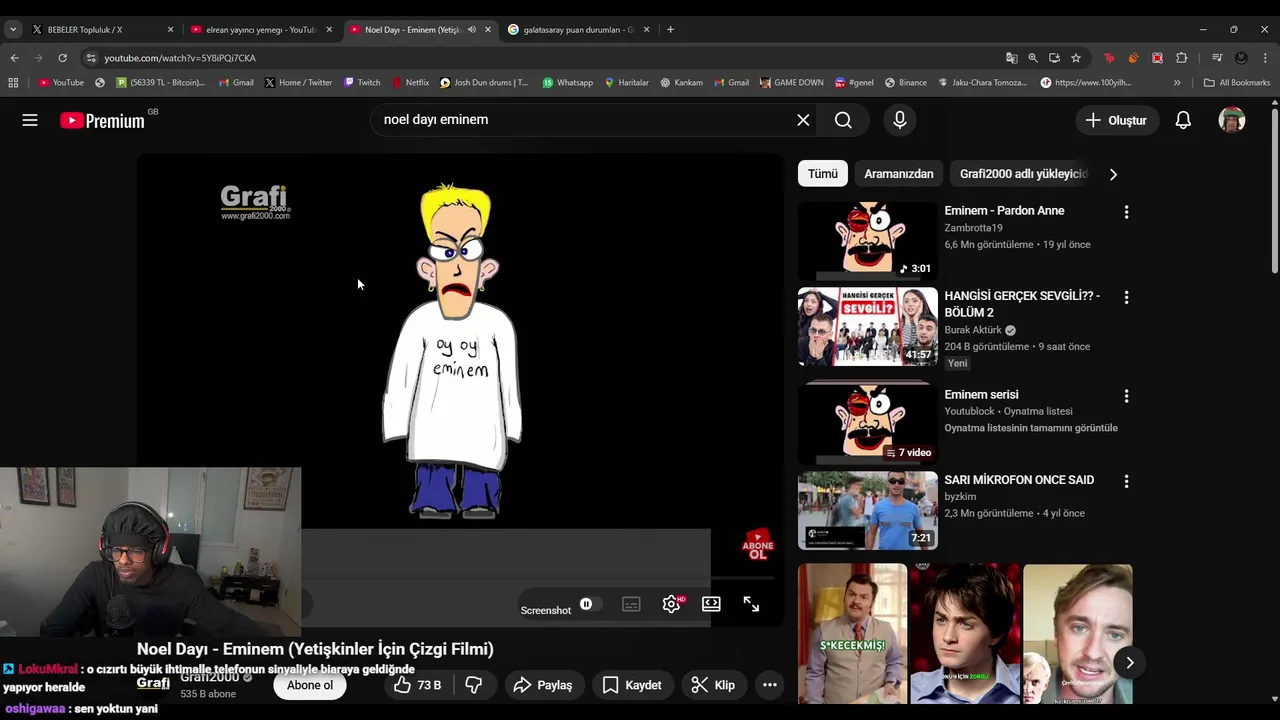Switch to BEBELER Topluluk / X tab
The width and height of the screenshot is (1280, 720).
click(102, 29)
